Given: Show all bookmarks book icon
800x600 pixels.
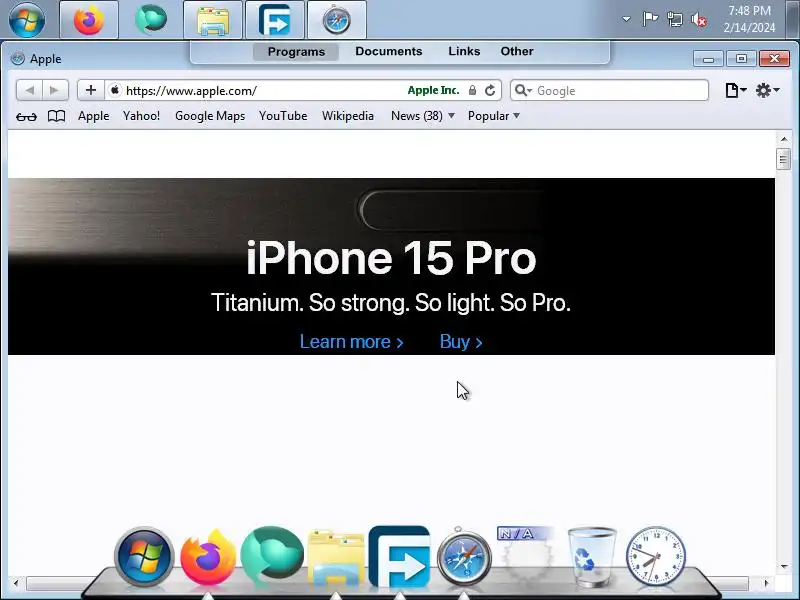Looking at the screenshot, I should tap(56, 116).
